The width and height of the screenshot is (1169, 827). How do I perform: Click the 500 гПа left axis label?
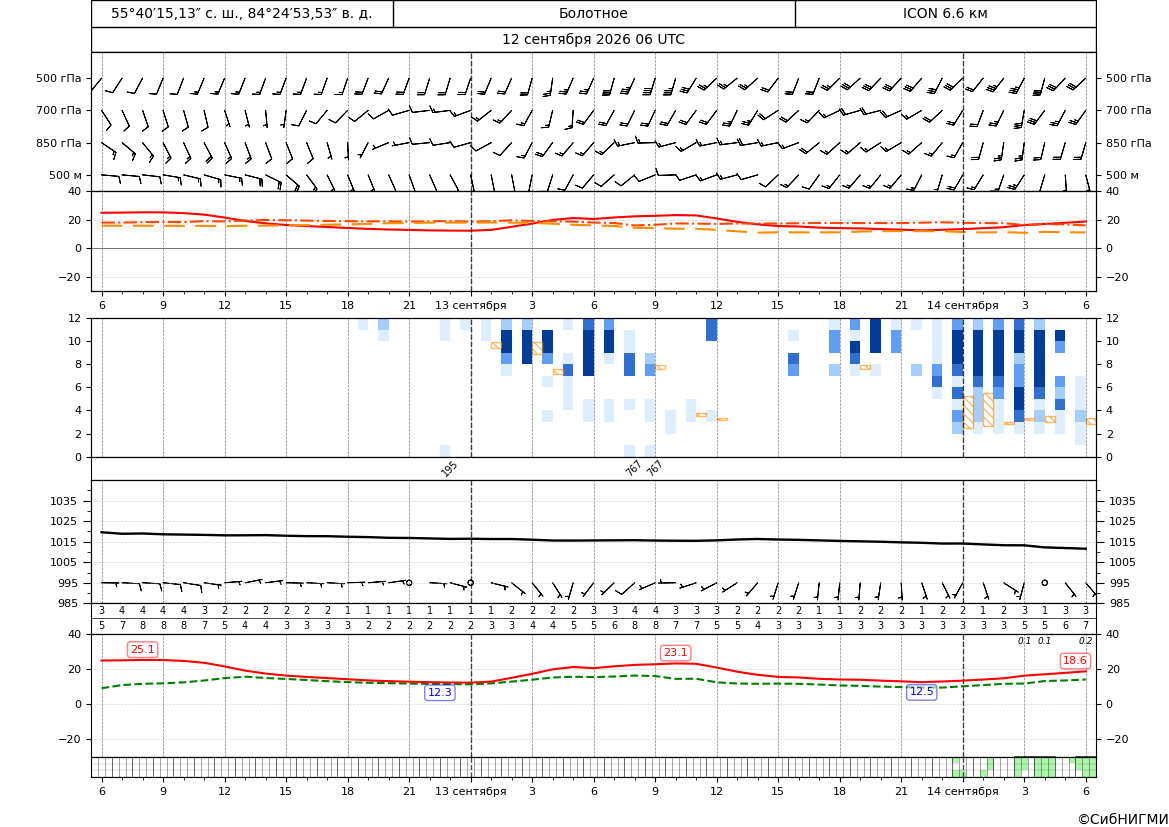pyautogui.click(x=59, y=78)
